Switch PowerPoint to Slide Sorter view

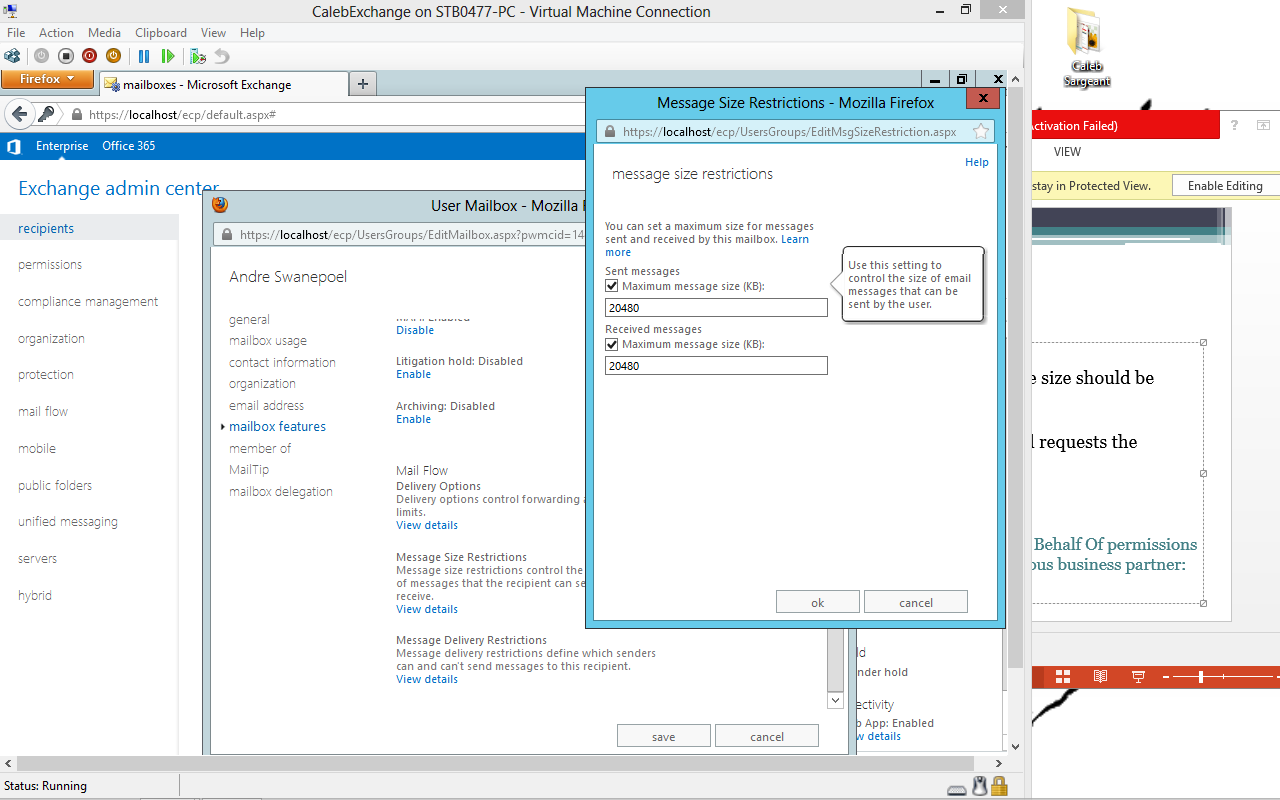[1063, 677]
